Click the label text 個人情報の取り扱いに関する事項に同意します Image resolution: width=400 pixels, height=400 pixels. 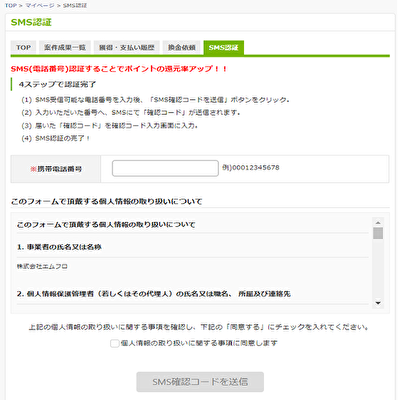click(x=199, y=343)
